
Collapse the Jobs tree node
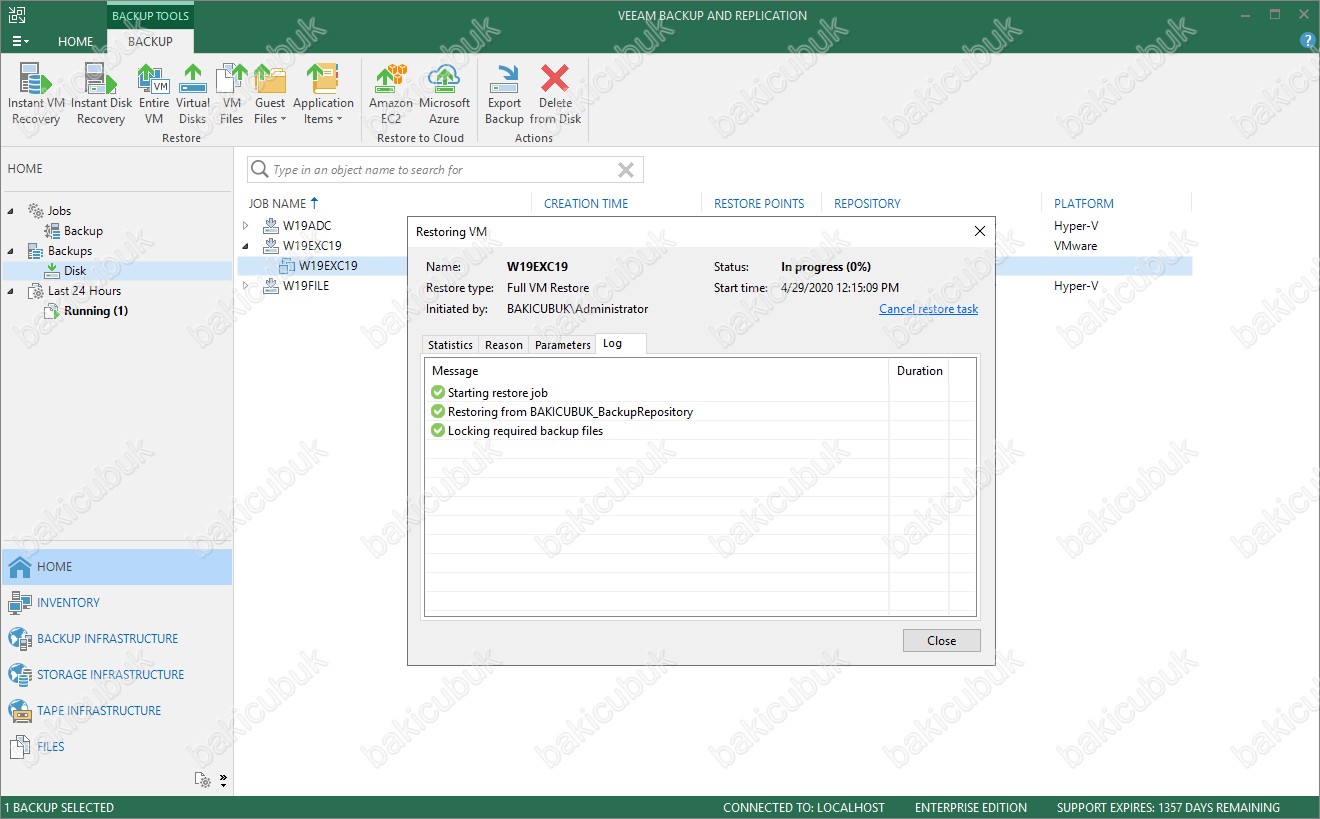12,211
